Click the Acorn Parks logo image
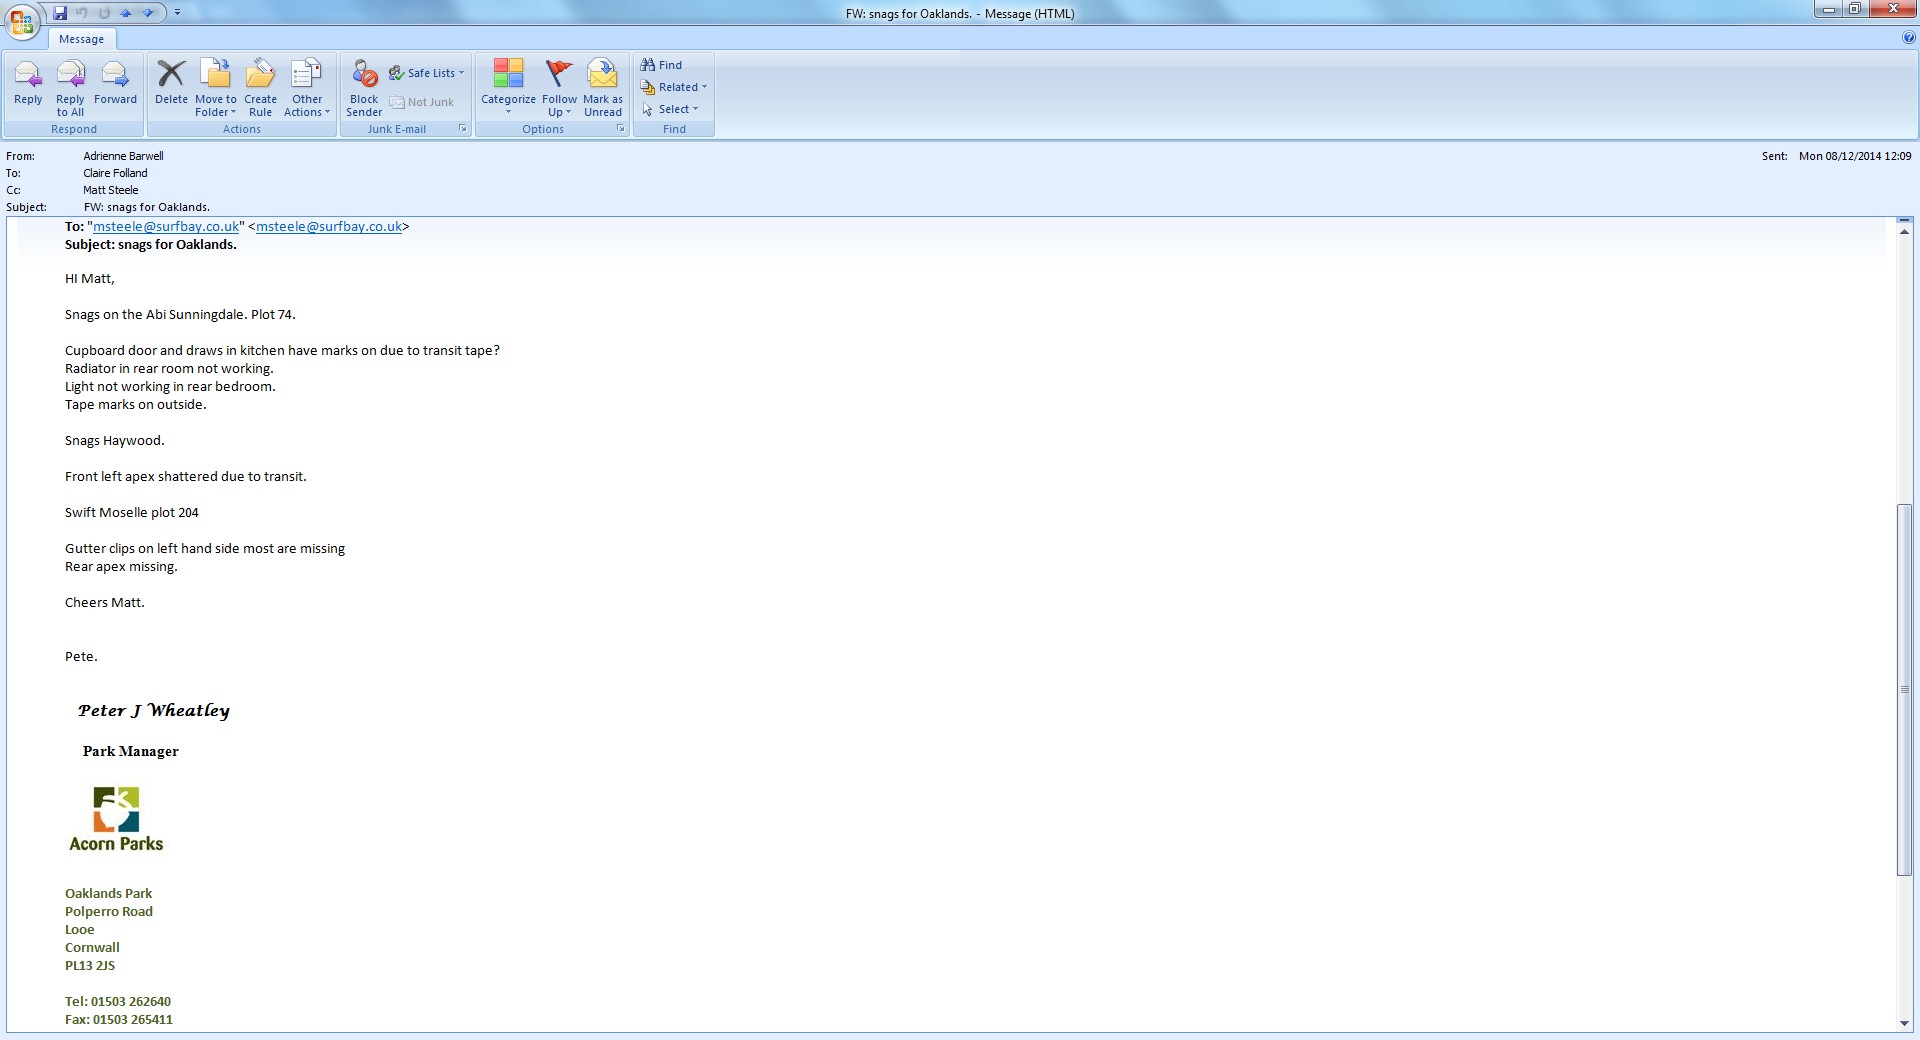Image resolution: width=1920 pixels, height=1040 pixels. [116, 819]
